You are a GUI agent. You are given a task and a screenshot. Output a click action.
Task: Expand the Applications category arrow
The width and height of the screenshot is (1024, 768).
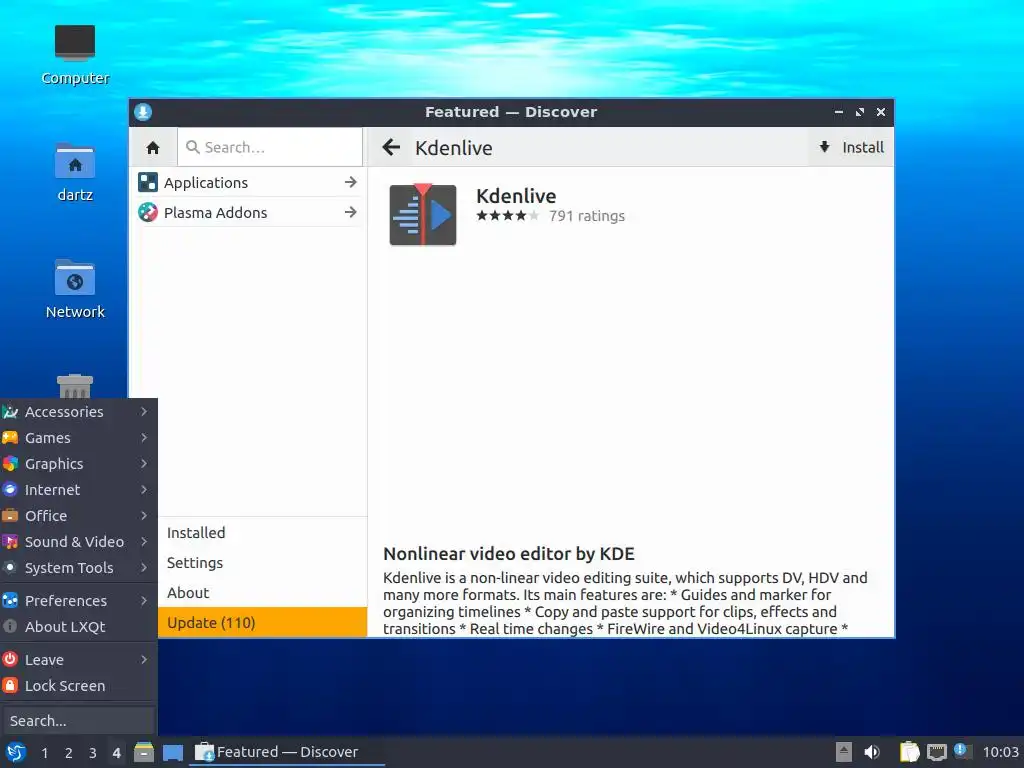(351, 182)
